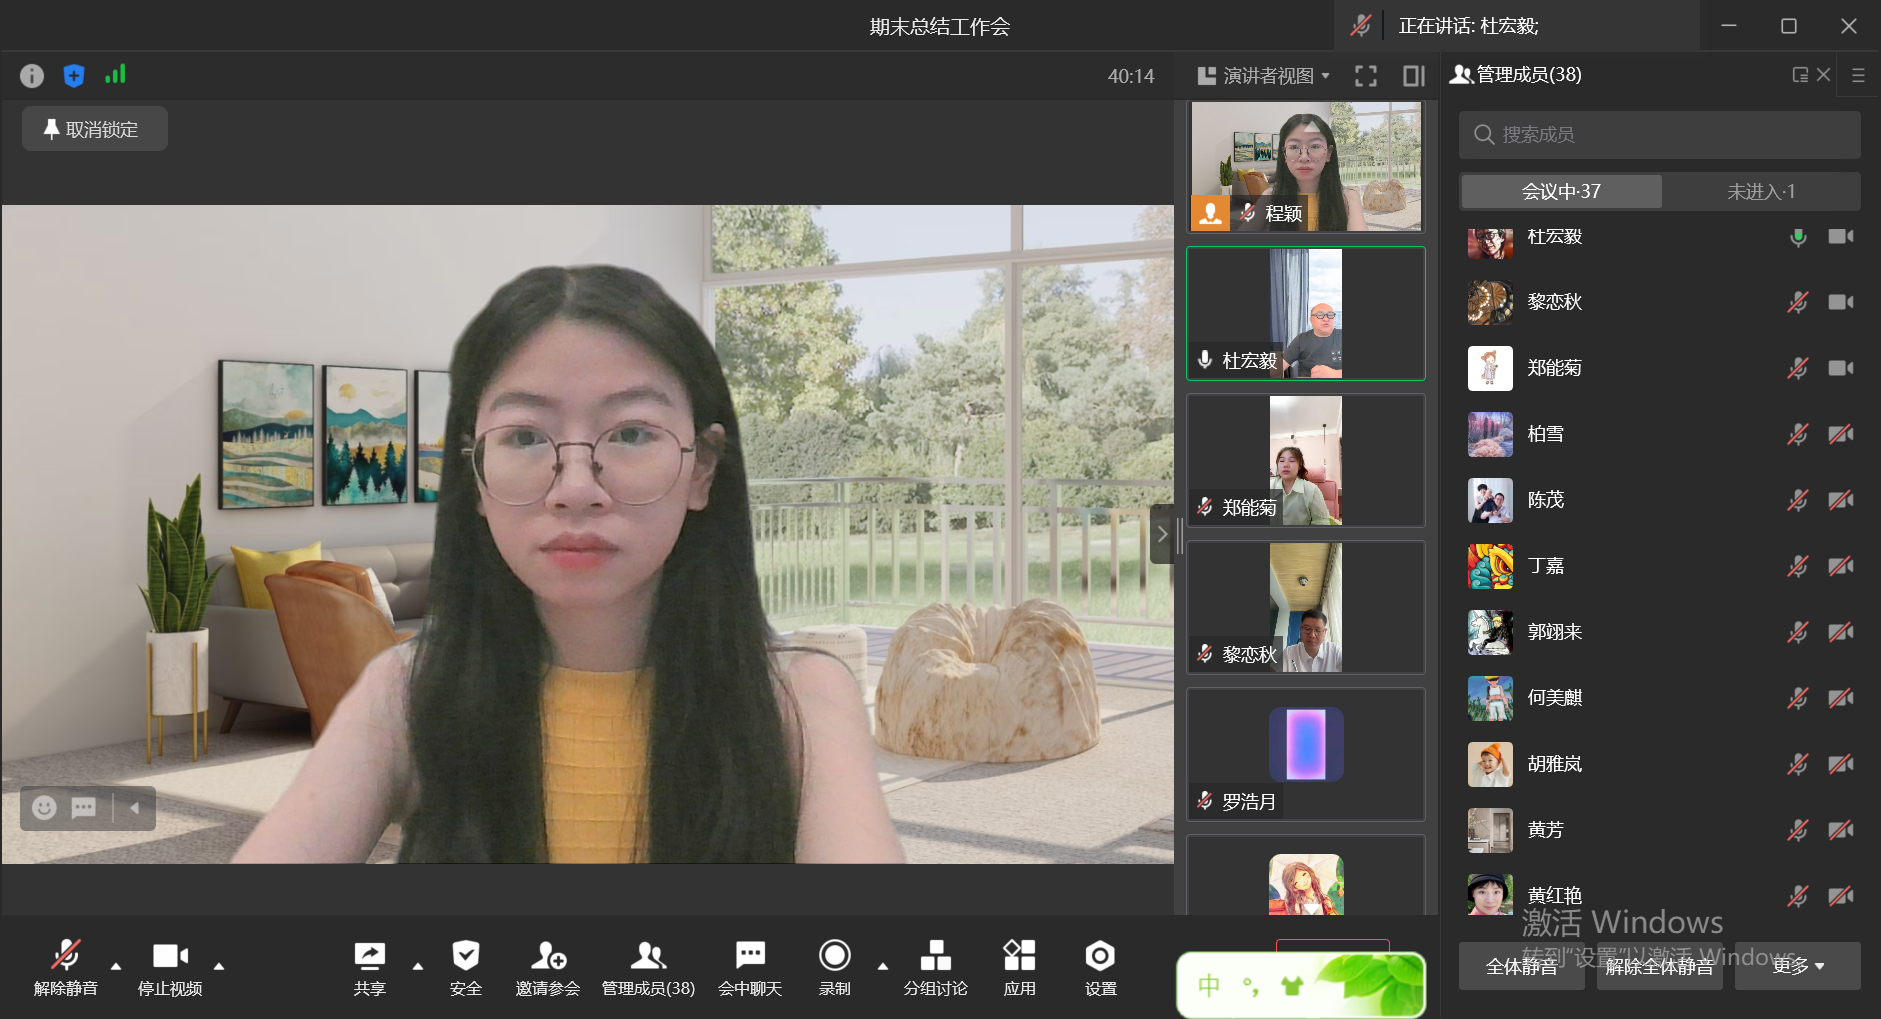
Task: Expand recording options arrow beside 录制
Action: point(883,966)
